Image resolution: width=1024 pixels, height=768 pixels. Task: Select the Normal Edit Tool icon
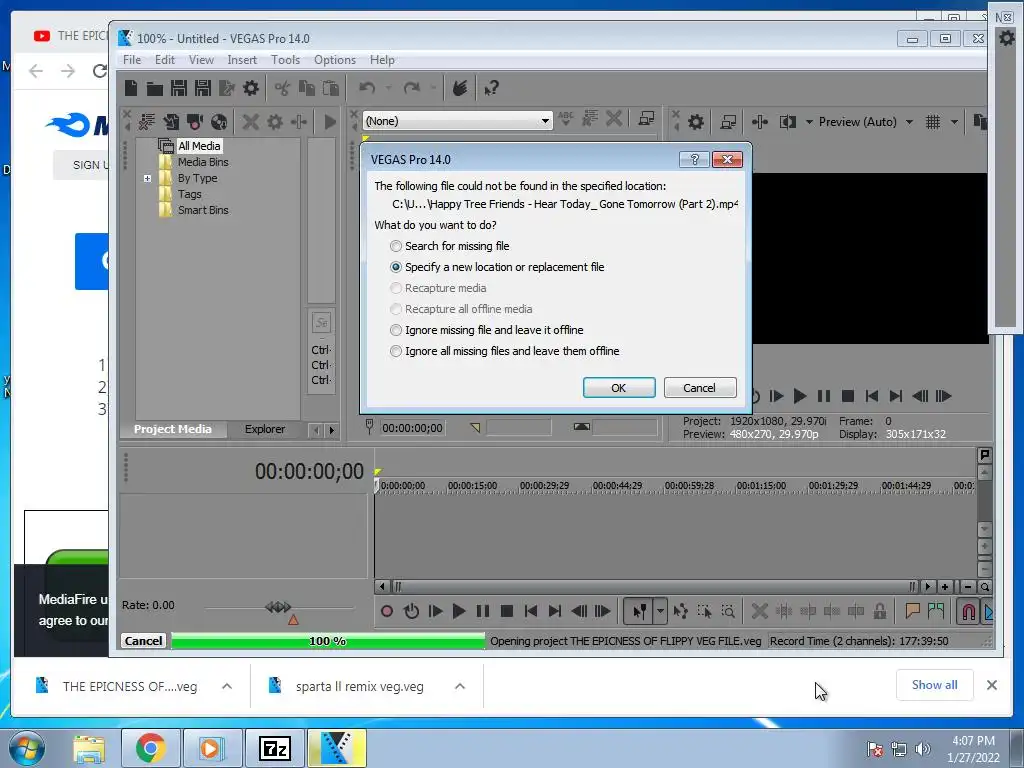pos(638,611)
